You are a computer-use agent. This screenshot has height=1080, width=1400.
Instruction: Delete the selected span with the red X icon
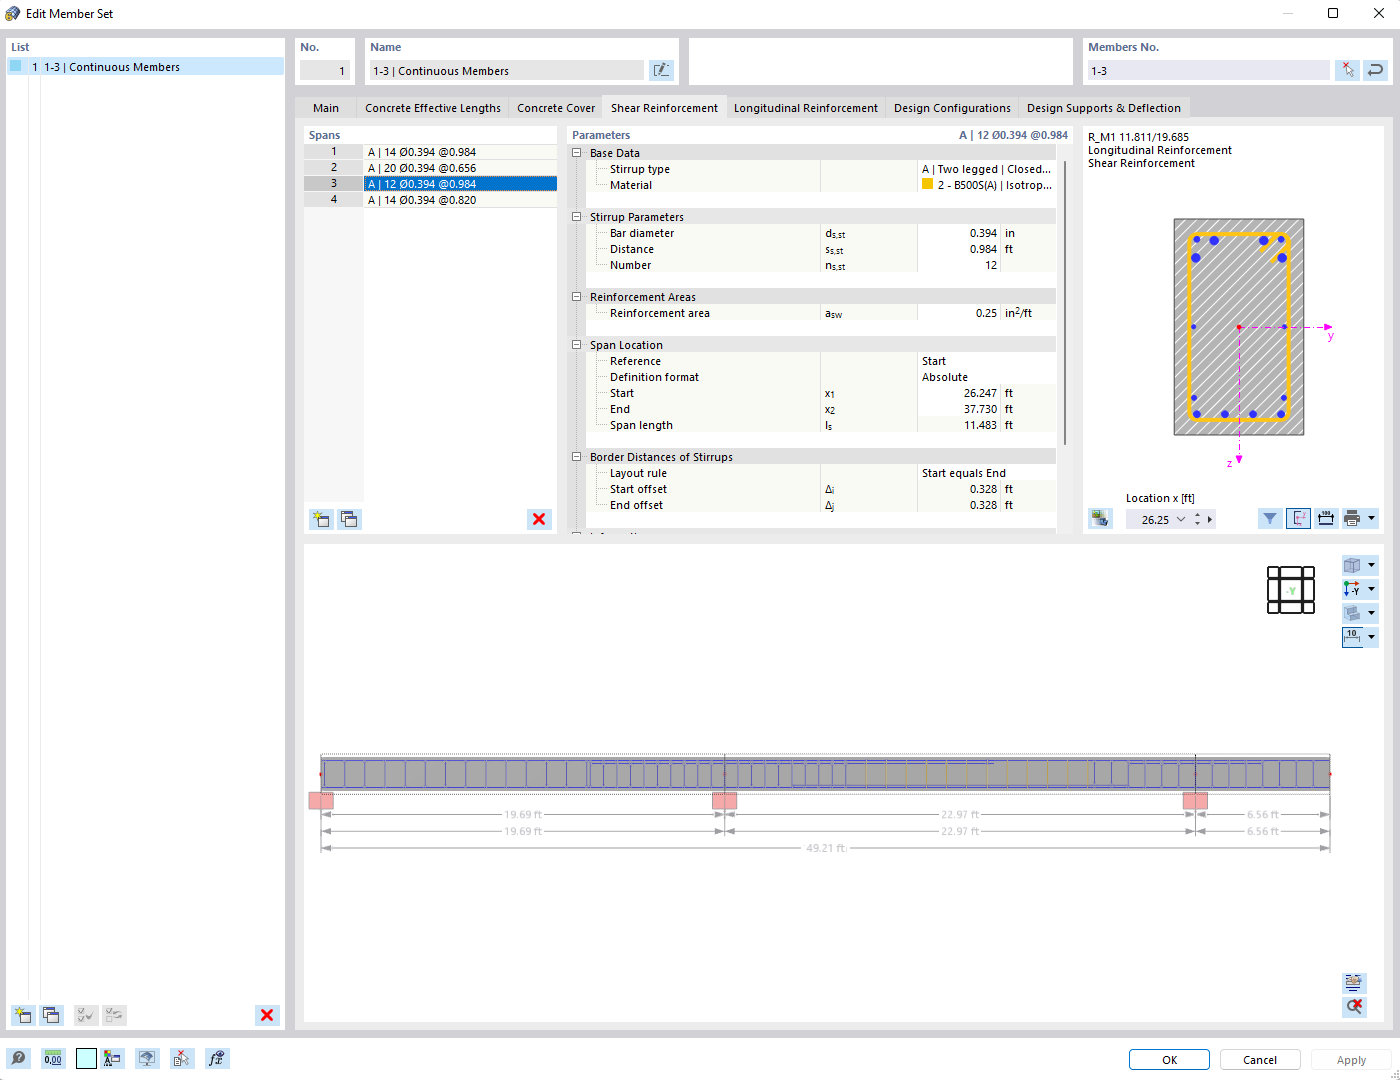pos(539,519)
